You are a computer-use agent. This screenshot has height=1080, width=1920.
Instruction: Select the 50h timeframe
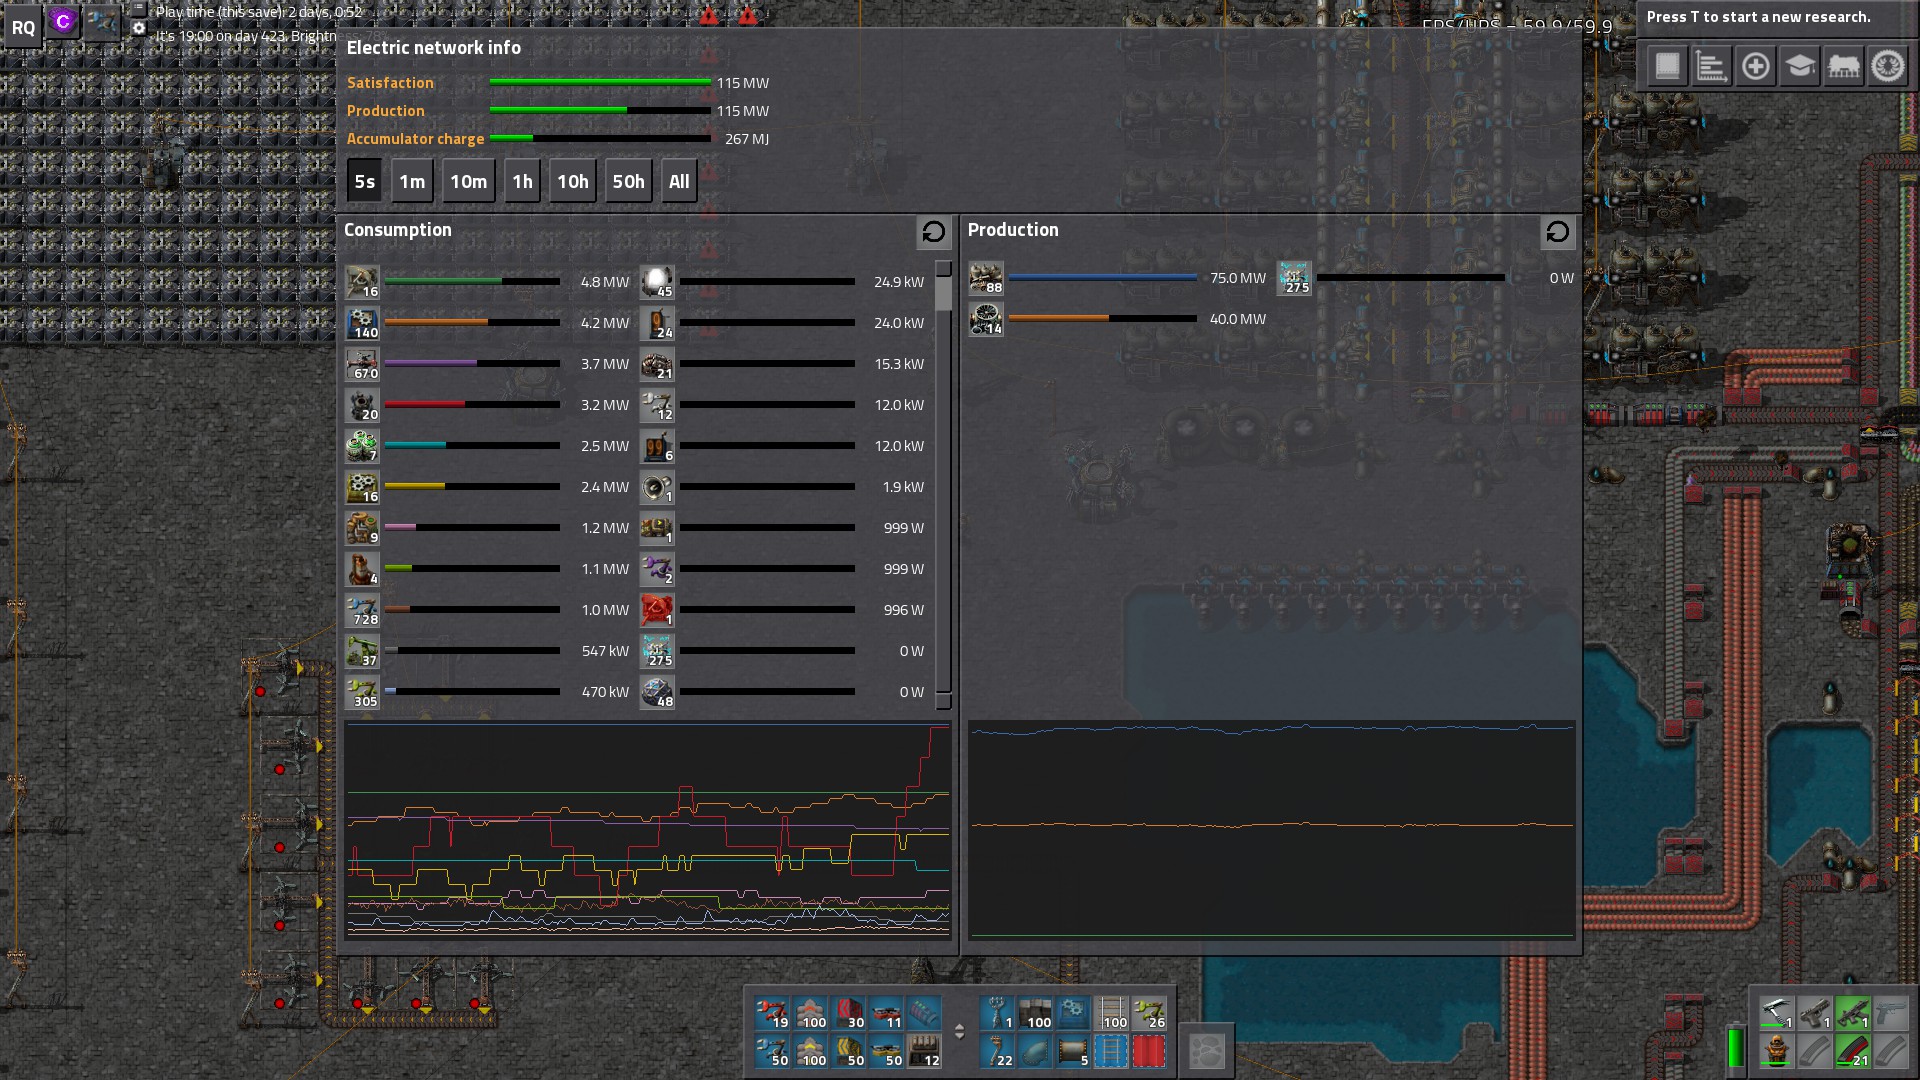(x=628, y=181)
